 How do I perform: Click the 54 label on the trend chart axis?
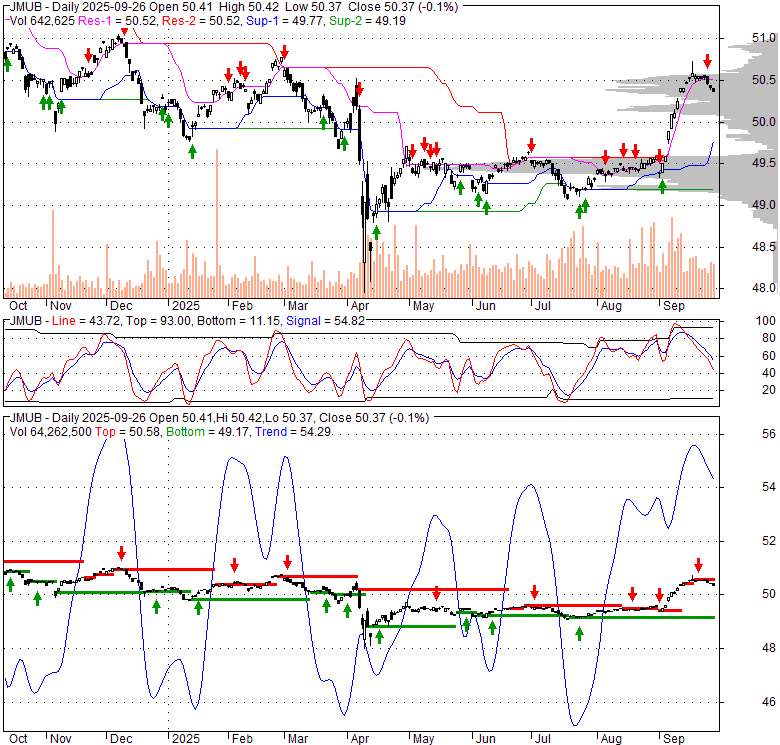pos(769,487)
